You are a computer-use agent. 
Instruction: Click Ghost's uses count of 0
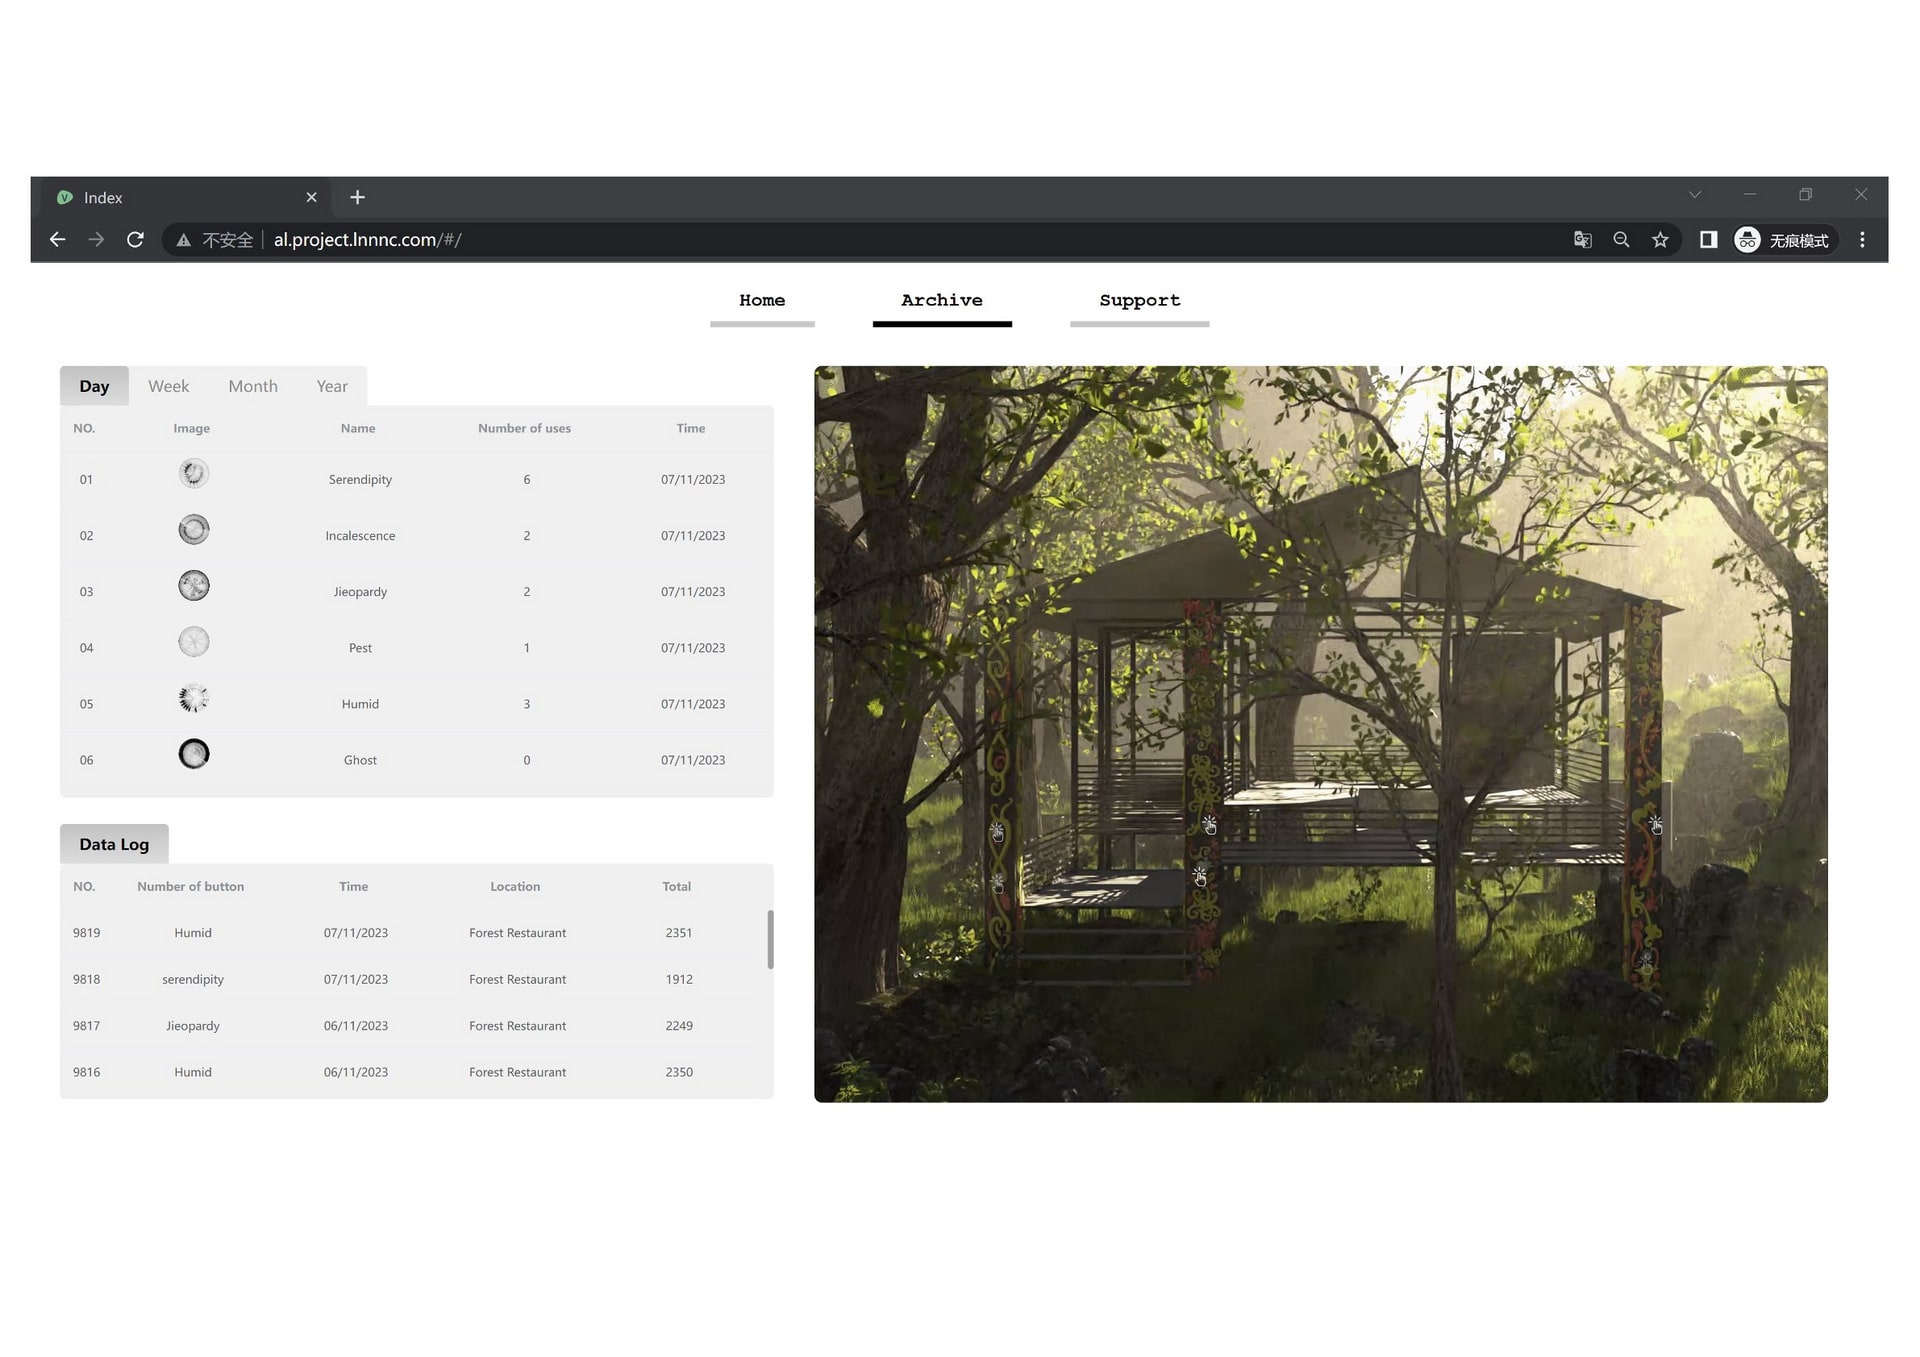[x=526, y=760]
